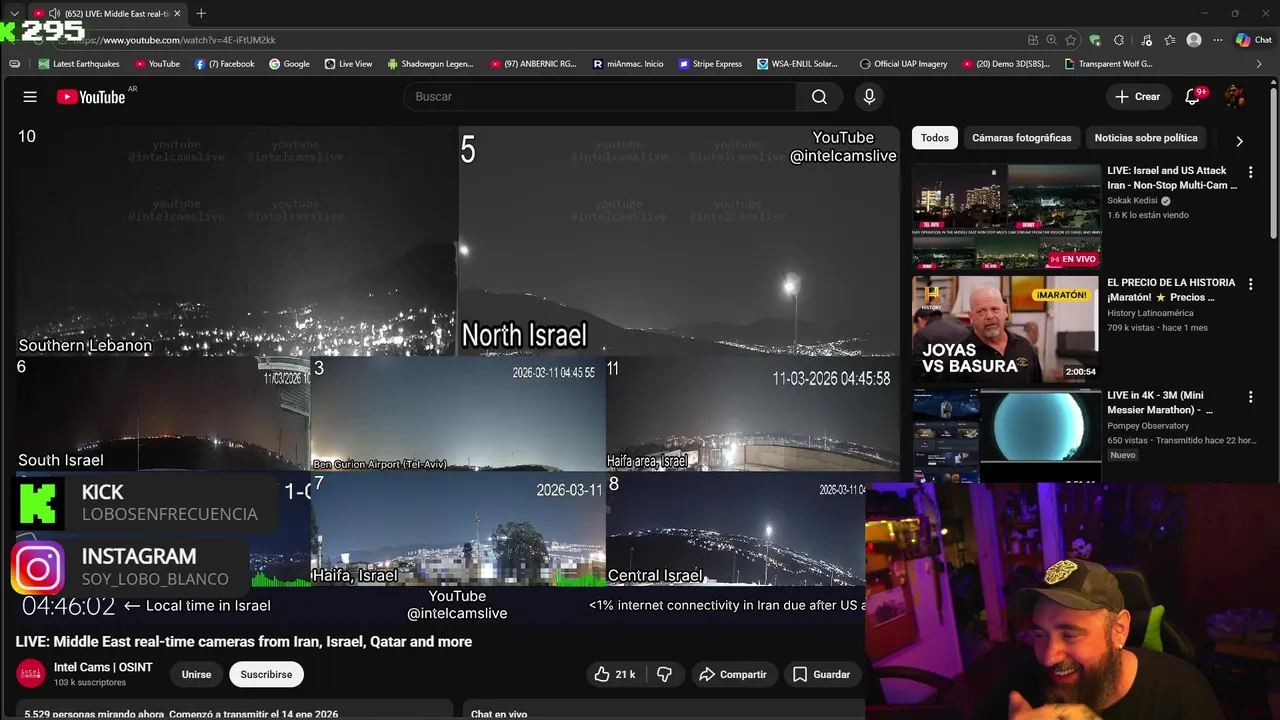Select the Todos filter chip
Viewport: 1280px width, 720px height.
click(935, 138)
